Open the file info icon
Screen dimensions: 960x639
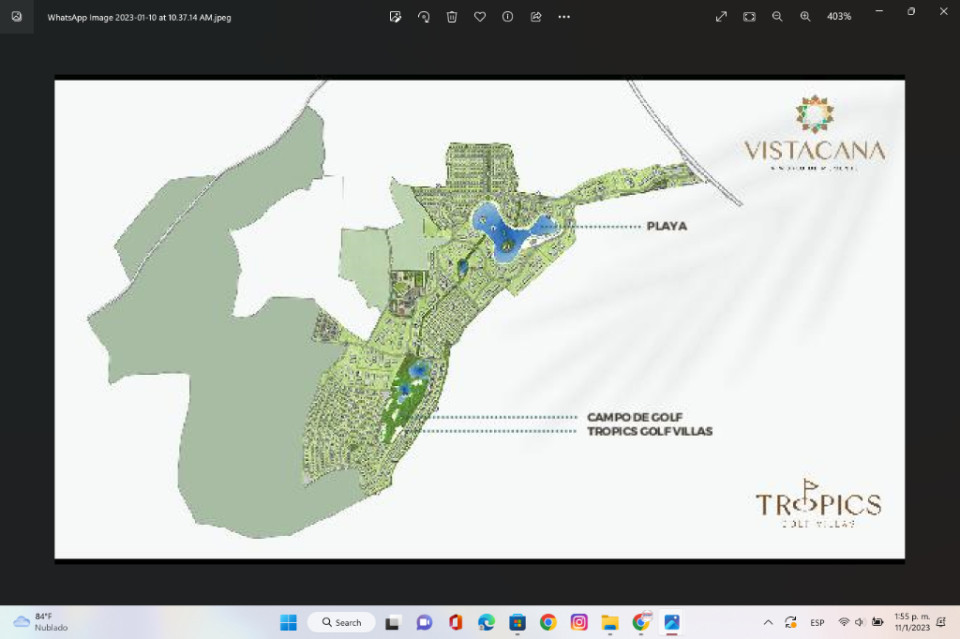click(508, 17)
